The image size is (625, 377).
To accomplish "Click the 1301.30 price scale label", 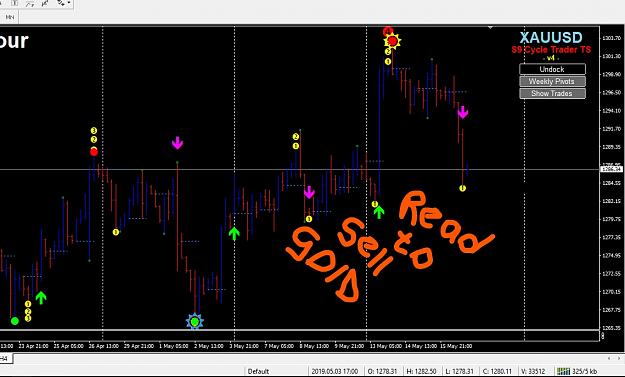I will click(x=611, y=56).
